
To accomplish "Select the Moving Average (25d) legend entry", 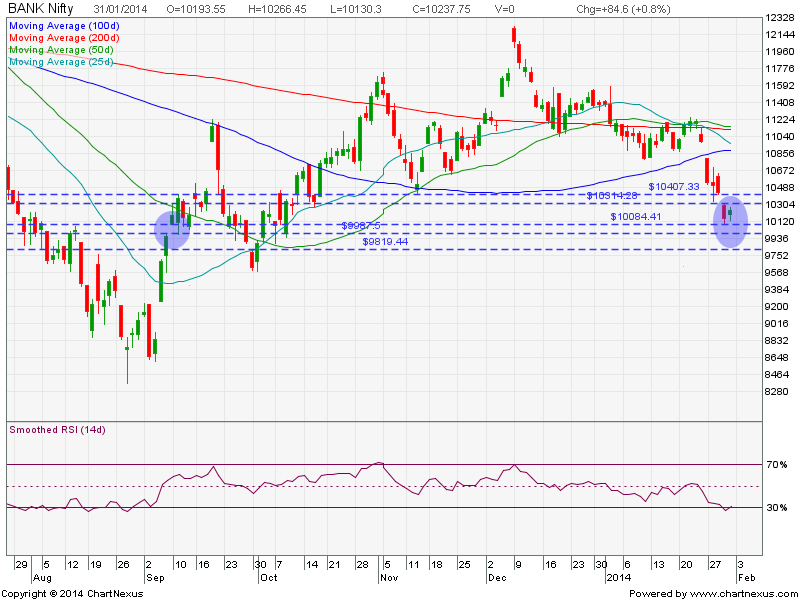I will click(x=61, y=62).
